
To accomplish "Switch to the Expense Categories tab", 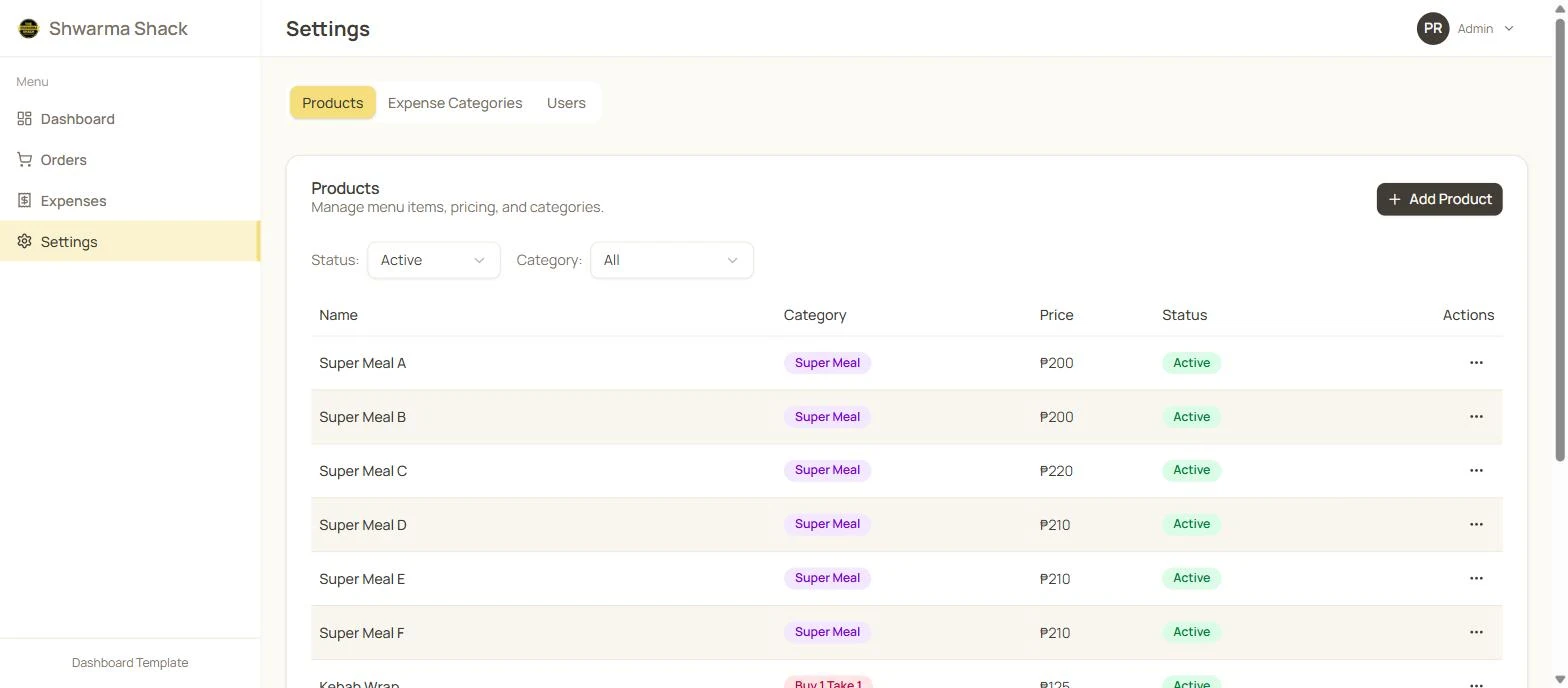I will pos(455,103).
